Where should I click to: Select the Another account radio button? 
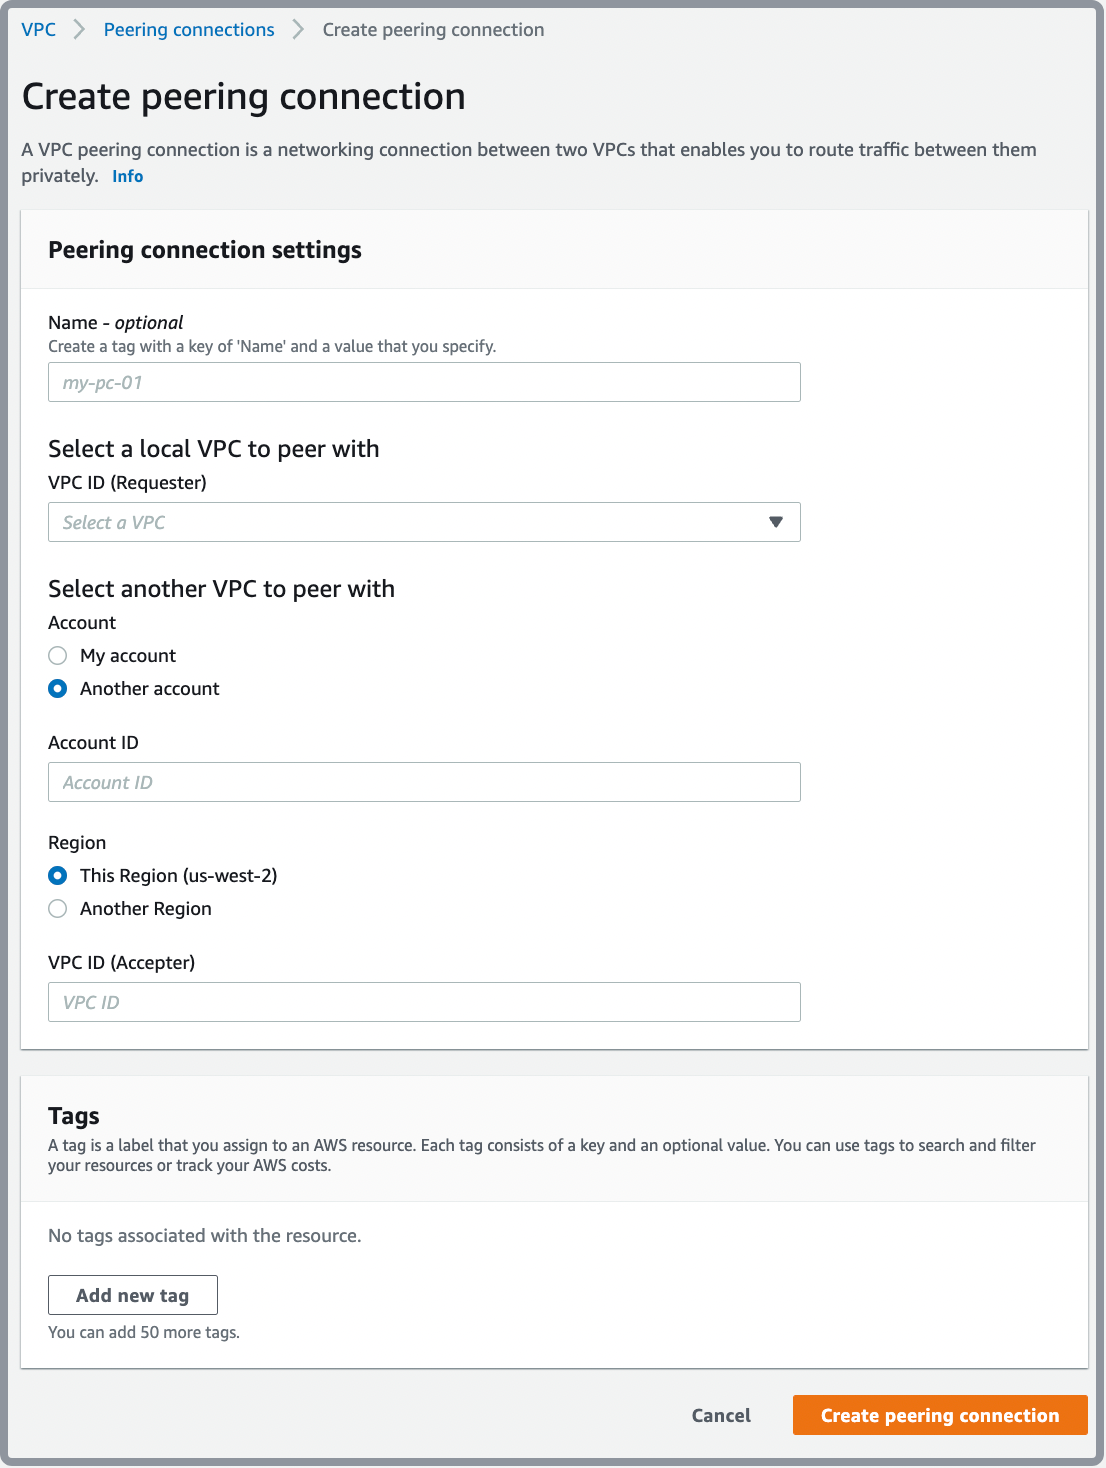pos(58,688)
